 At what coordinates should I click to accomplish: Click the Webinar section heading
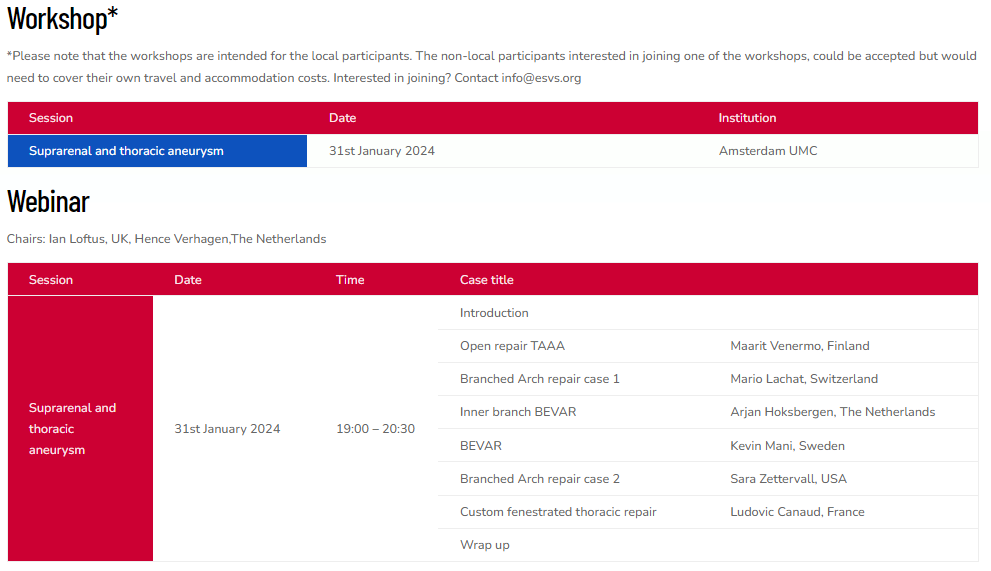tap(48, 202)
